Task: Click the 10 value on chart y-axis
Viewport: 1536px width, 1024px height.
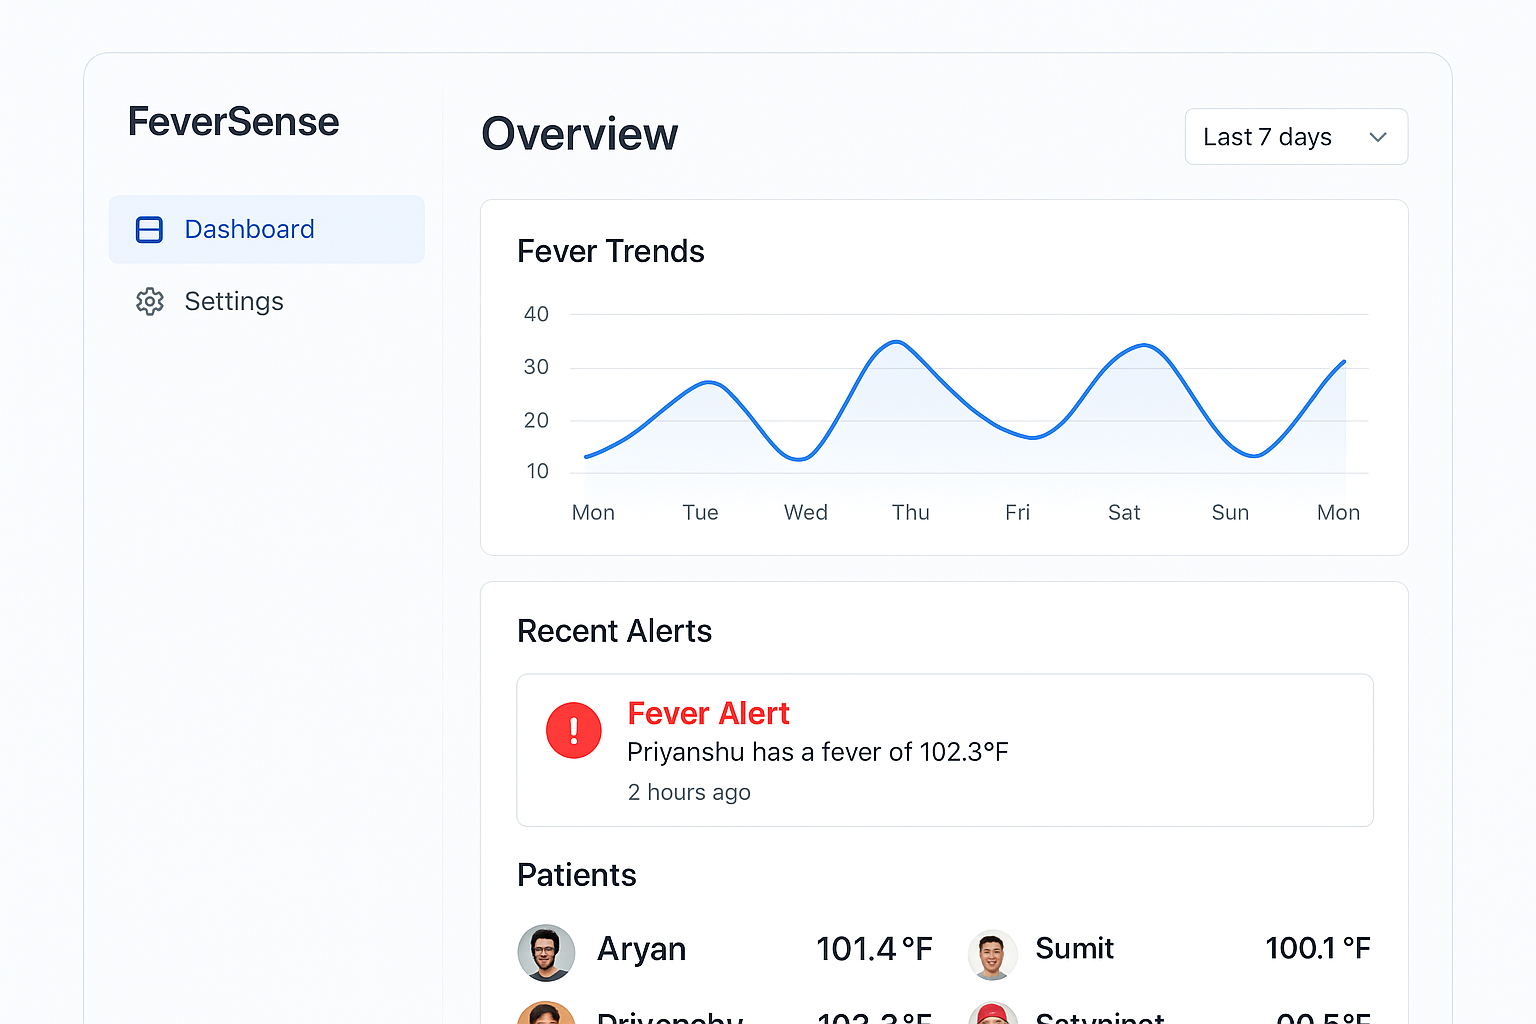Action: pyautogui.click(x=537, y=471)
